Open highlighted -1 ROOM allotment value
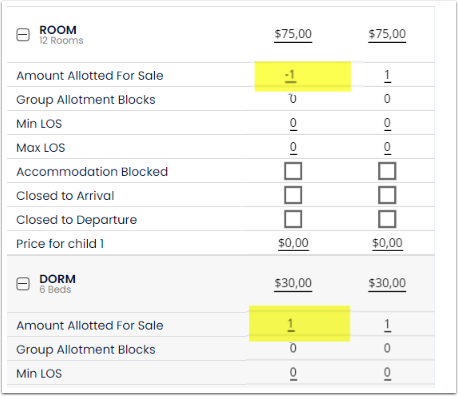The image size is (458, 396). (290, 76)
